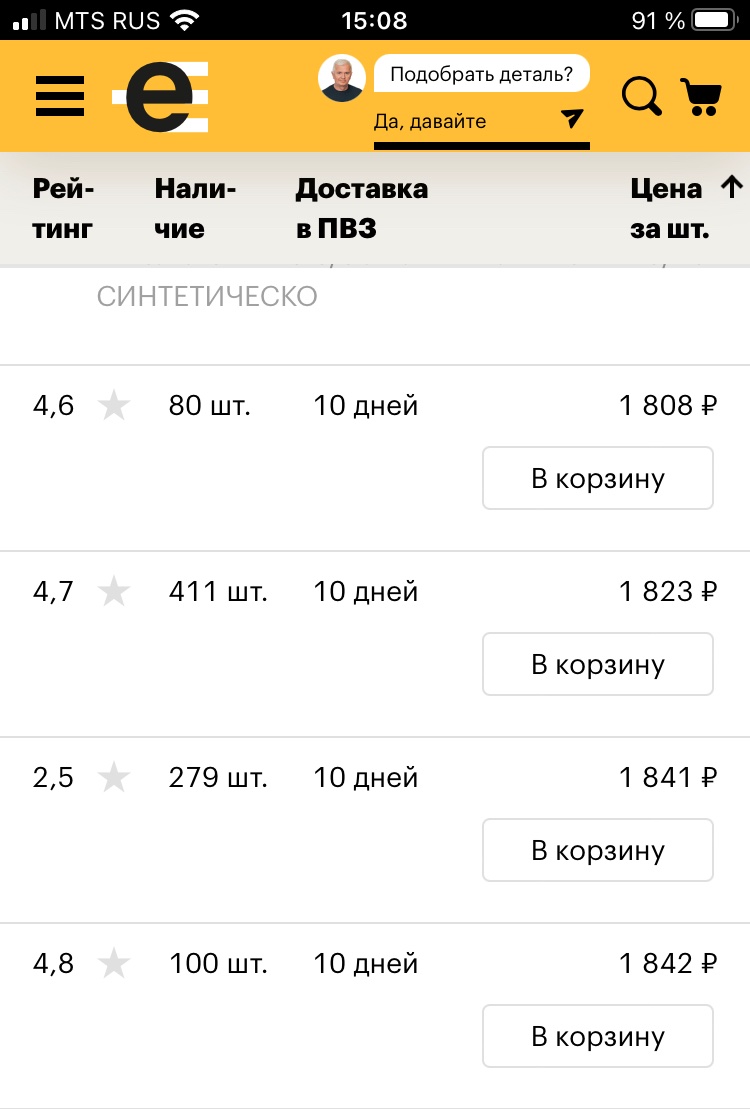Open the hamburger menu
The height and width of the screenshot is (1109, 750).
point(60,96)
